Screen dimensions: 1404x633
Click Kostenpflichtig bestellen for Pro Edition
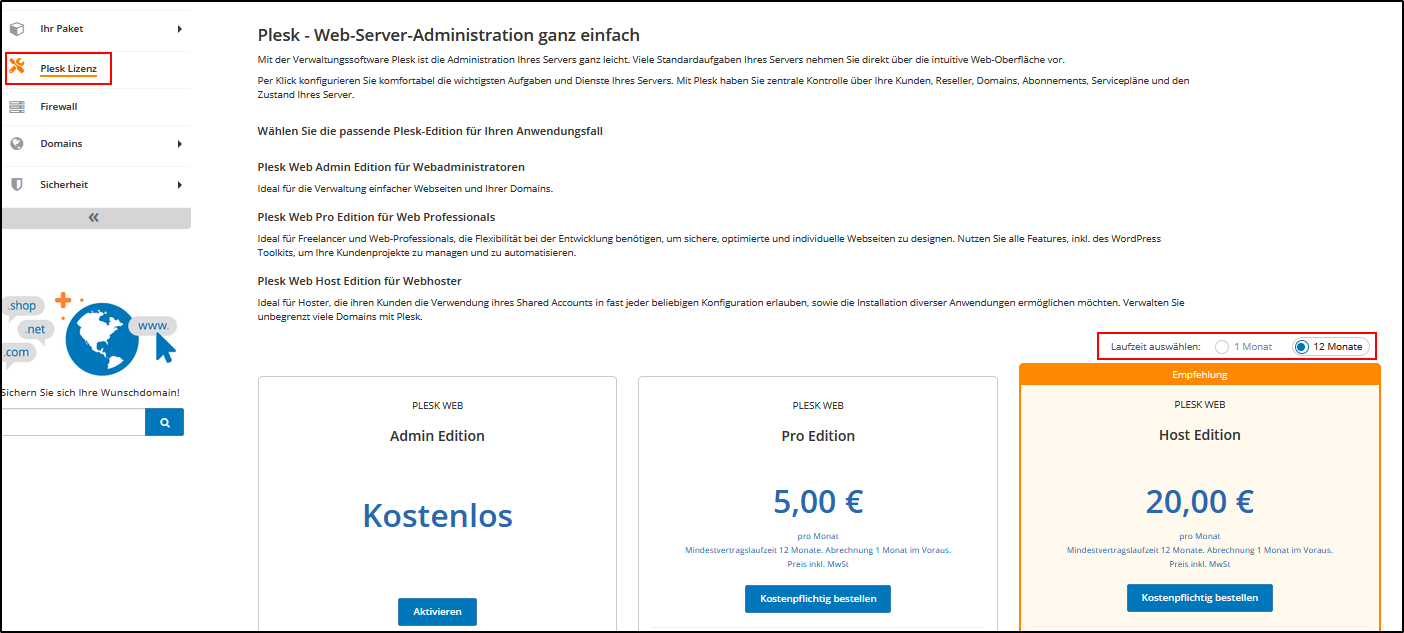817,598
